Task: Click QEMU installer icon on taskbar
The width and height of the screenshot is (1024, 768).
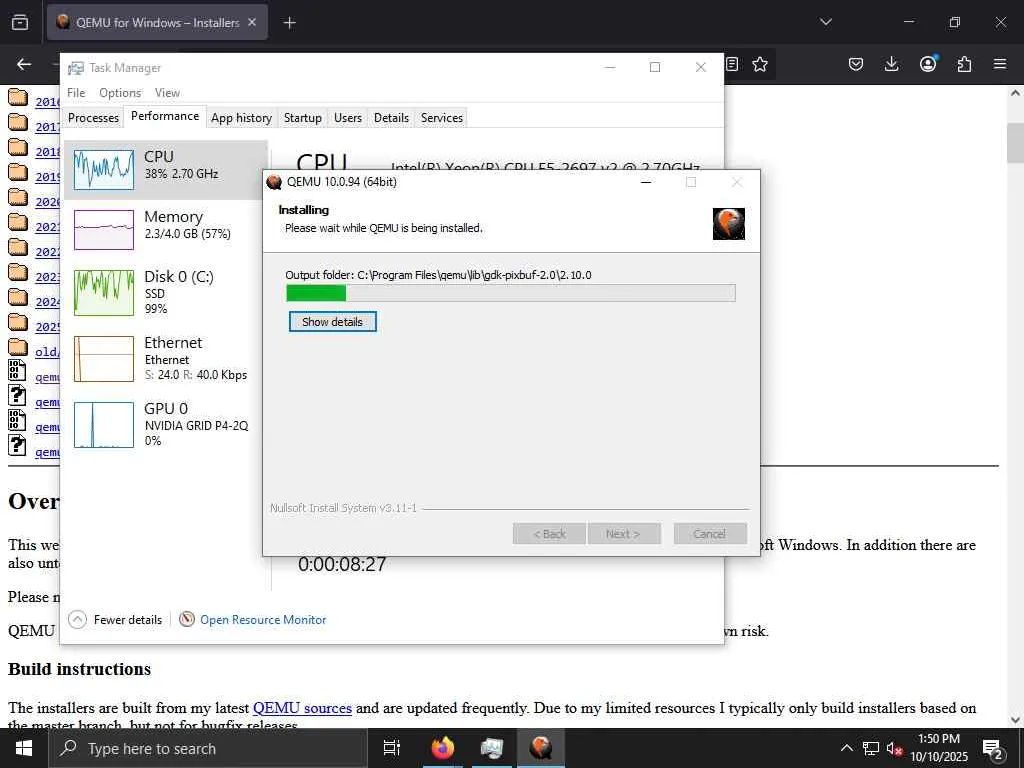Action: [x=541, y=748]
